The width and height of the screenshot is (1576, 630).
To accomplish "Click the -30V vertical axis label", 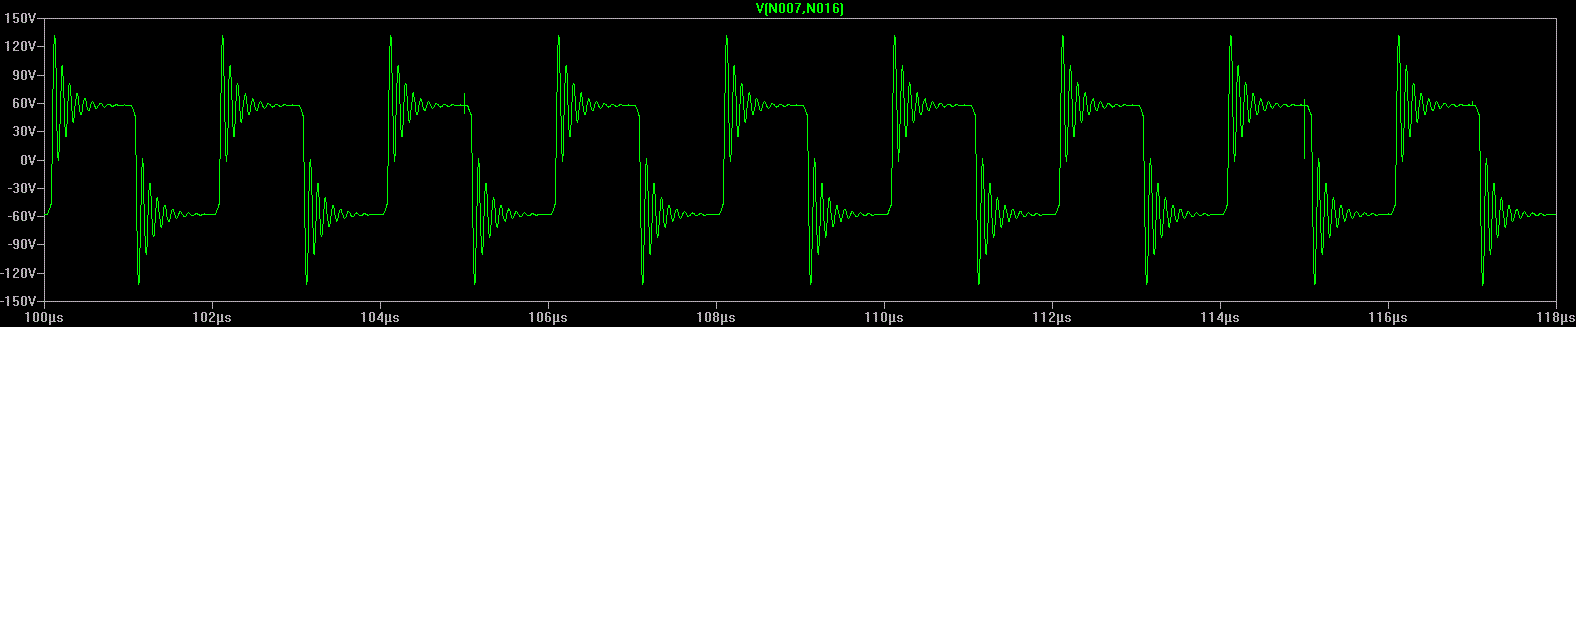I will [22, 188].
